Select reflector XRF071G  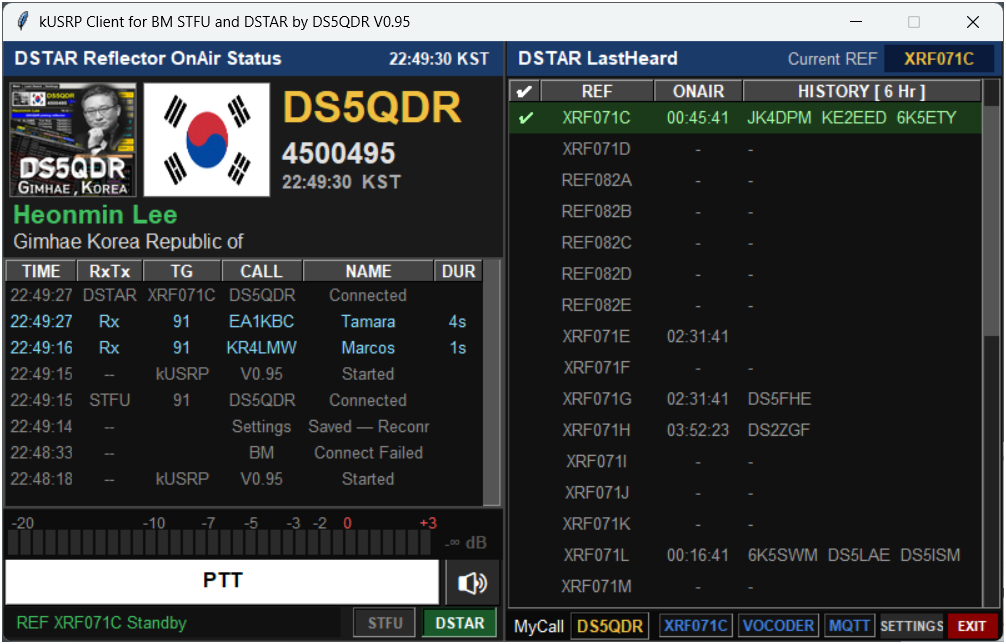(746, 399)
